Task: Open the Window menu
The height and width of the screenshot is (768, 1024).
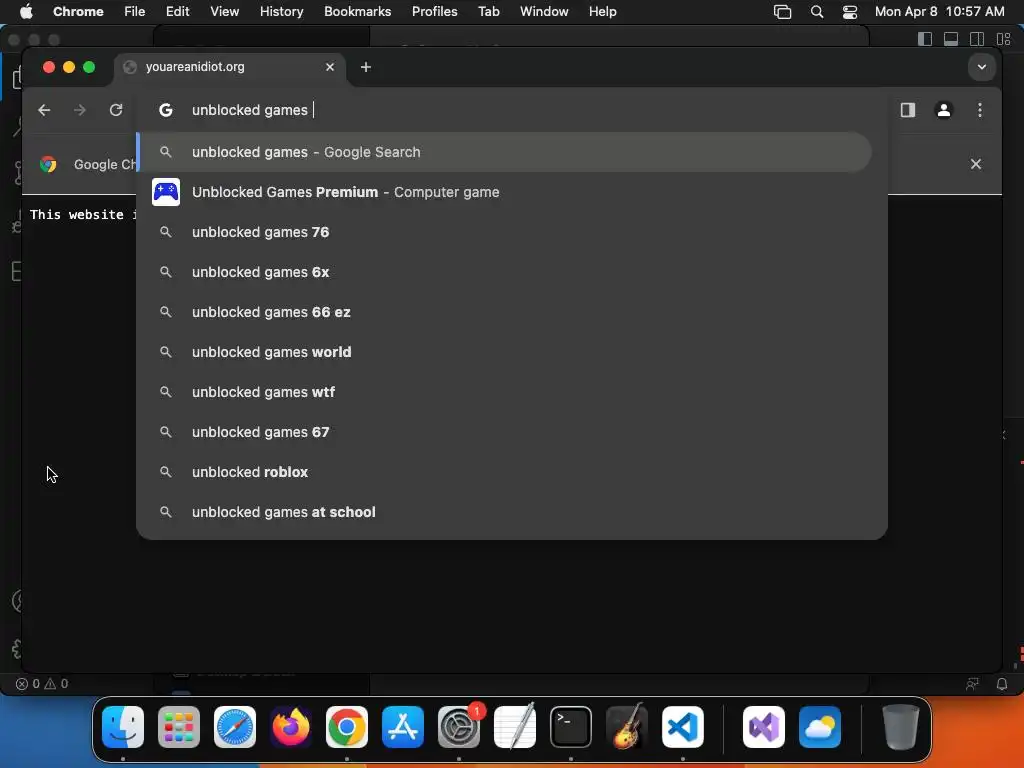Action: 544,11
